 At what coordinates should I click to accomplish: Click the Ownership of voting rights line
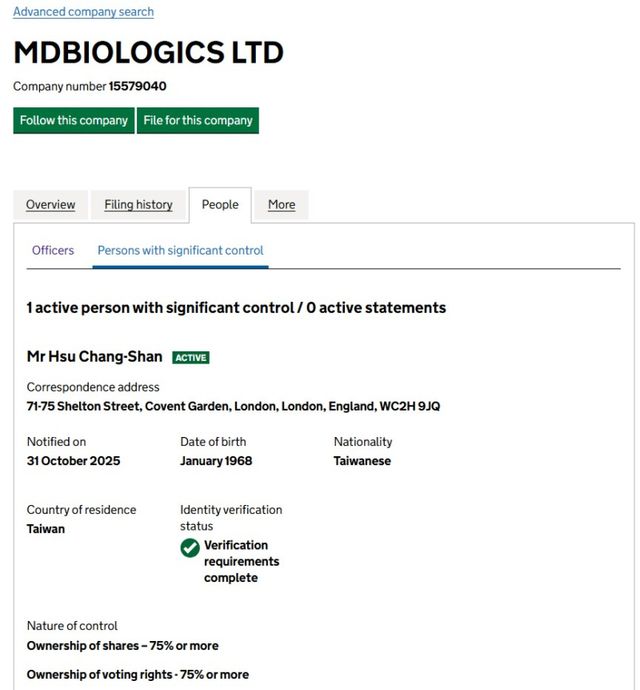[137, 675]
